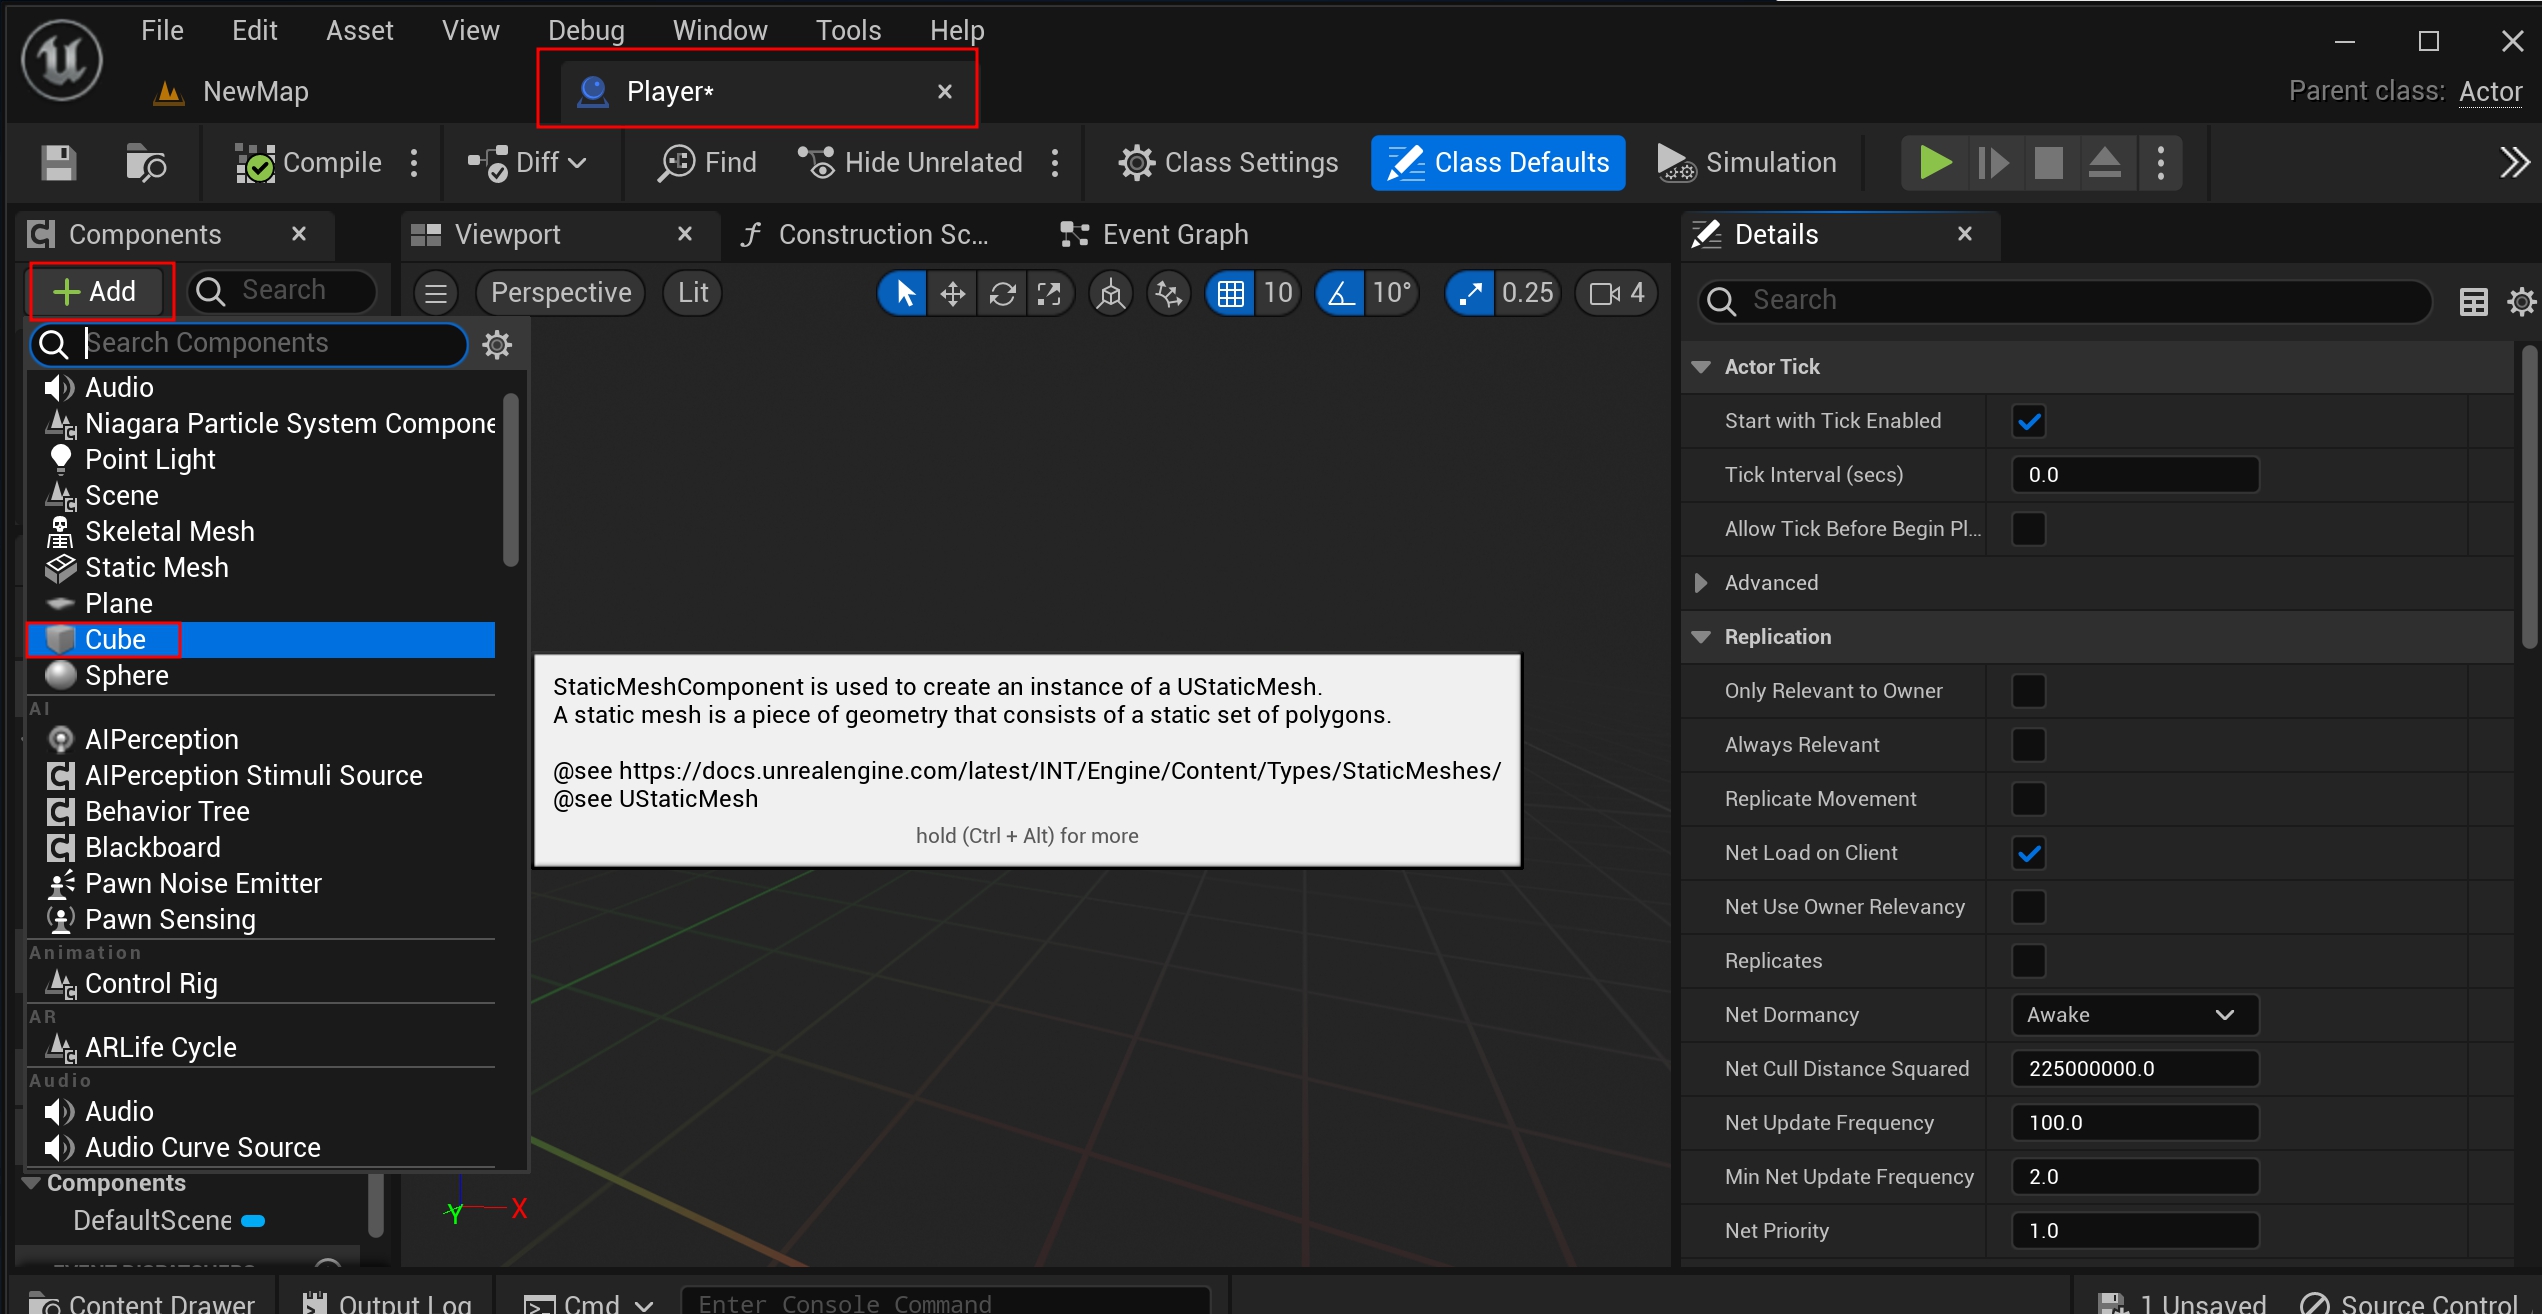The width and height of the screenshot is (2542, 1314).
Task: Enable Allow Tick Before Begin Play
Action: pyautogui.click(x=2029, y=529)
